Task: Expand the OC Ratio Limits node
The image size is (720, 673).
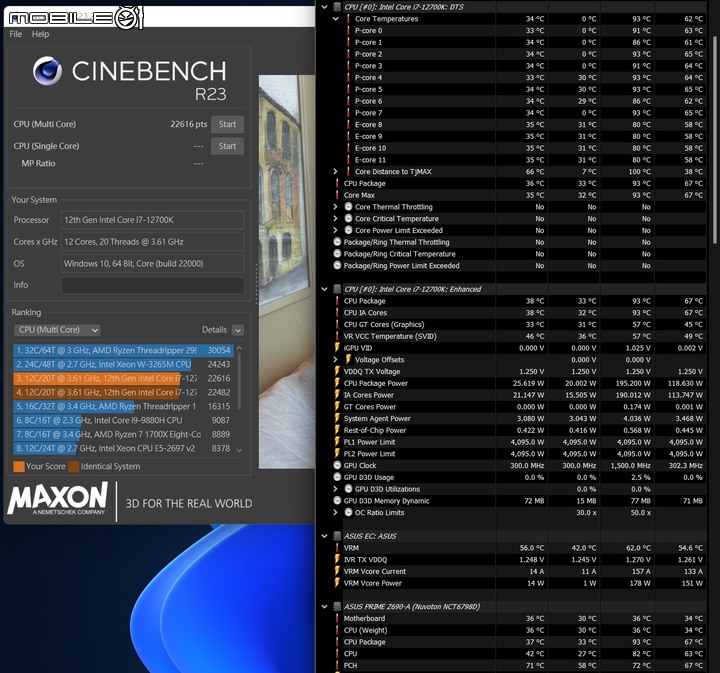Action: (335, 513)
